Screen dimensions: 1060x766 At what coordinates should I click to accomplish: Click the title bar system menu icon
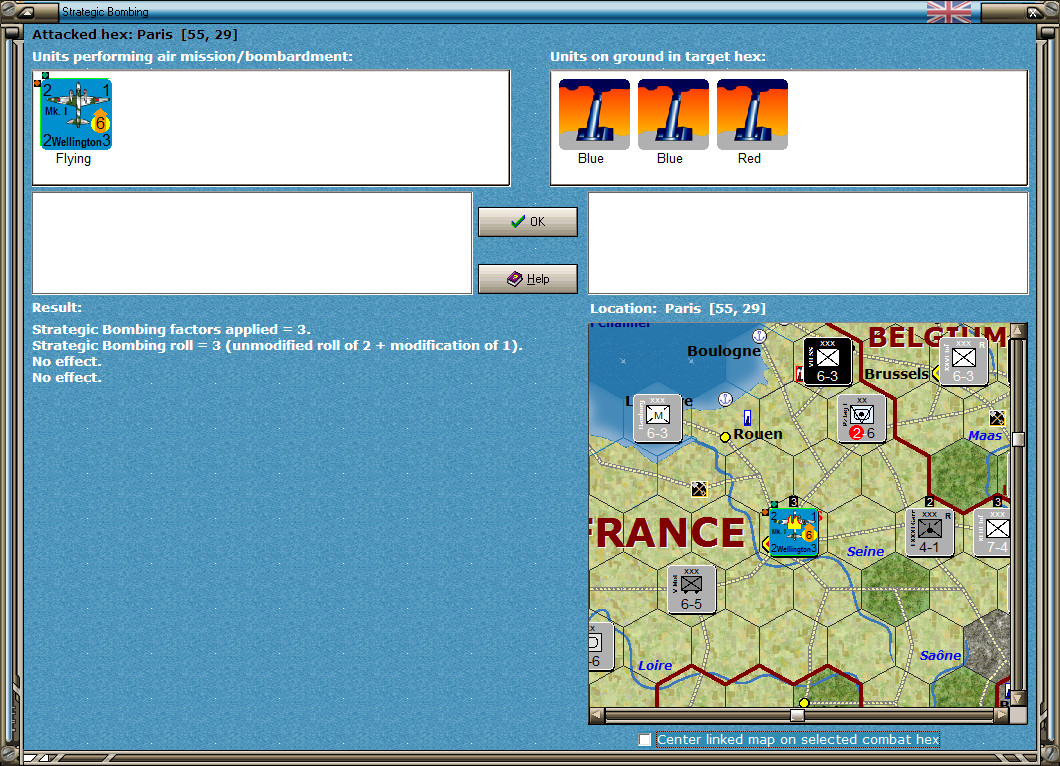pyautogui.click(x=26, y=11)
